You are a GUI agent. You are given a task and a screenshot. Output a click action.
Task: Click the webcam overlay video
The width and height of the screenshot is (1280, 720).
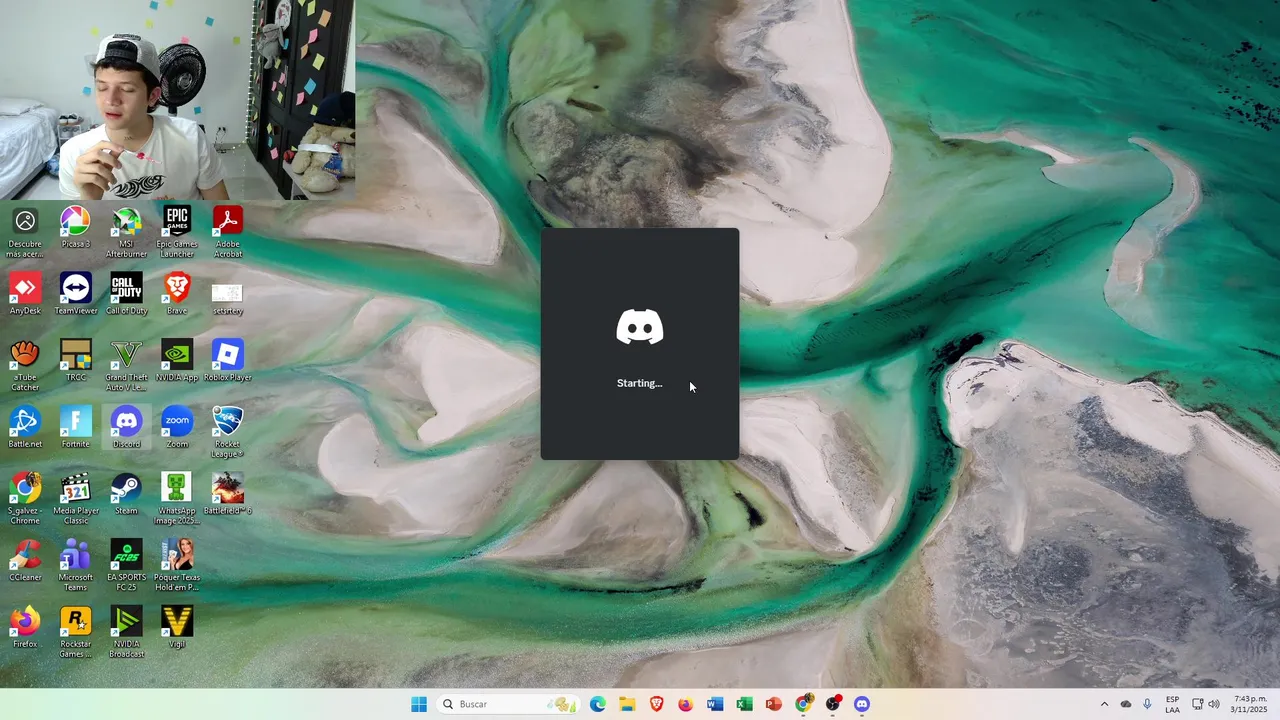pos(177,100)
